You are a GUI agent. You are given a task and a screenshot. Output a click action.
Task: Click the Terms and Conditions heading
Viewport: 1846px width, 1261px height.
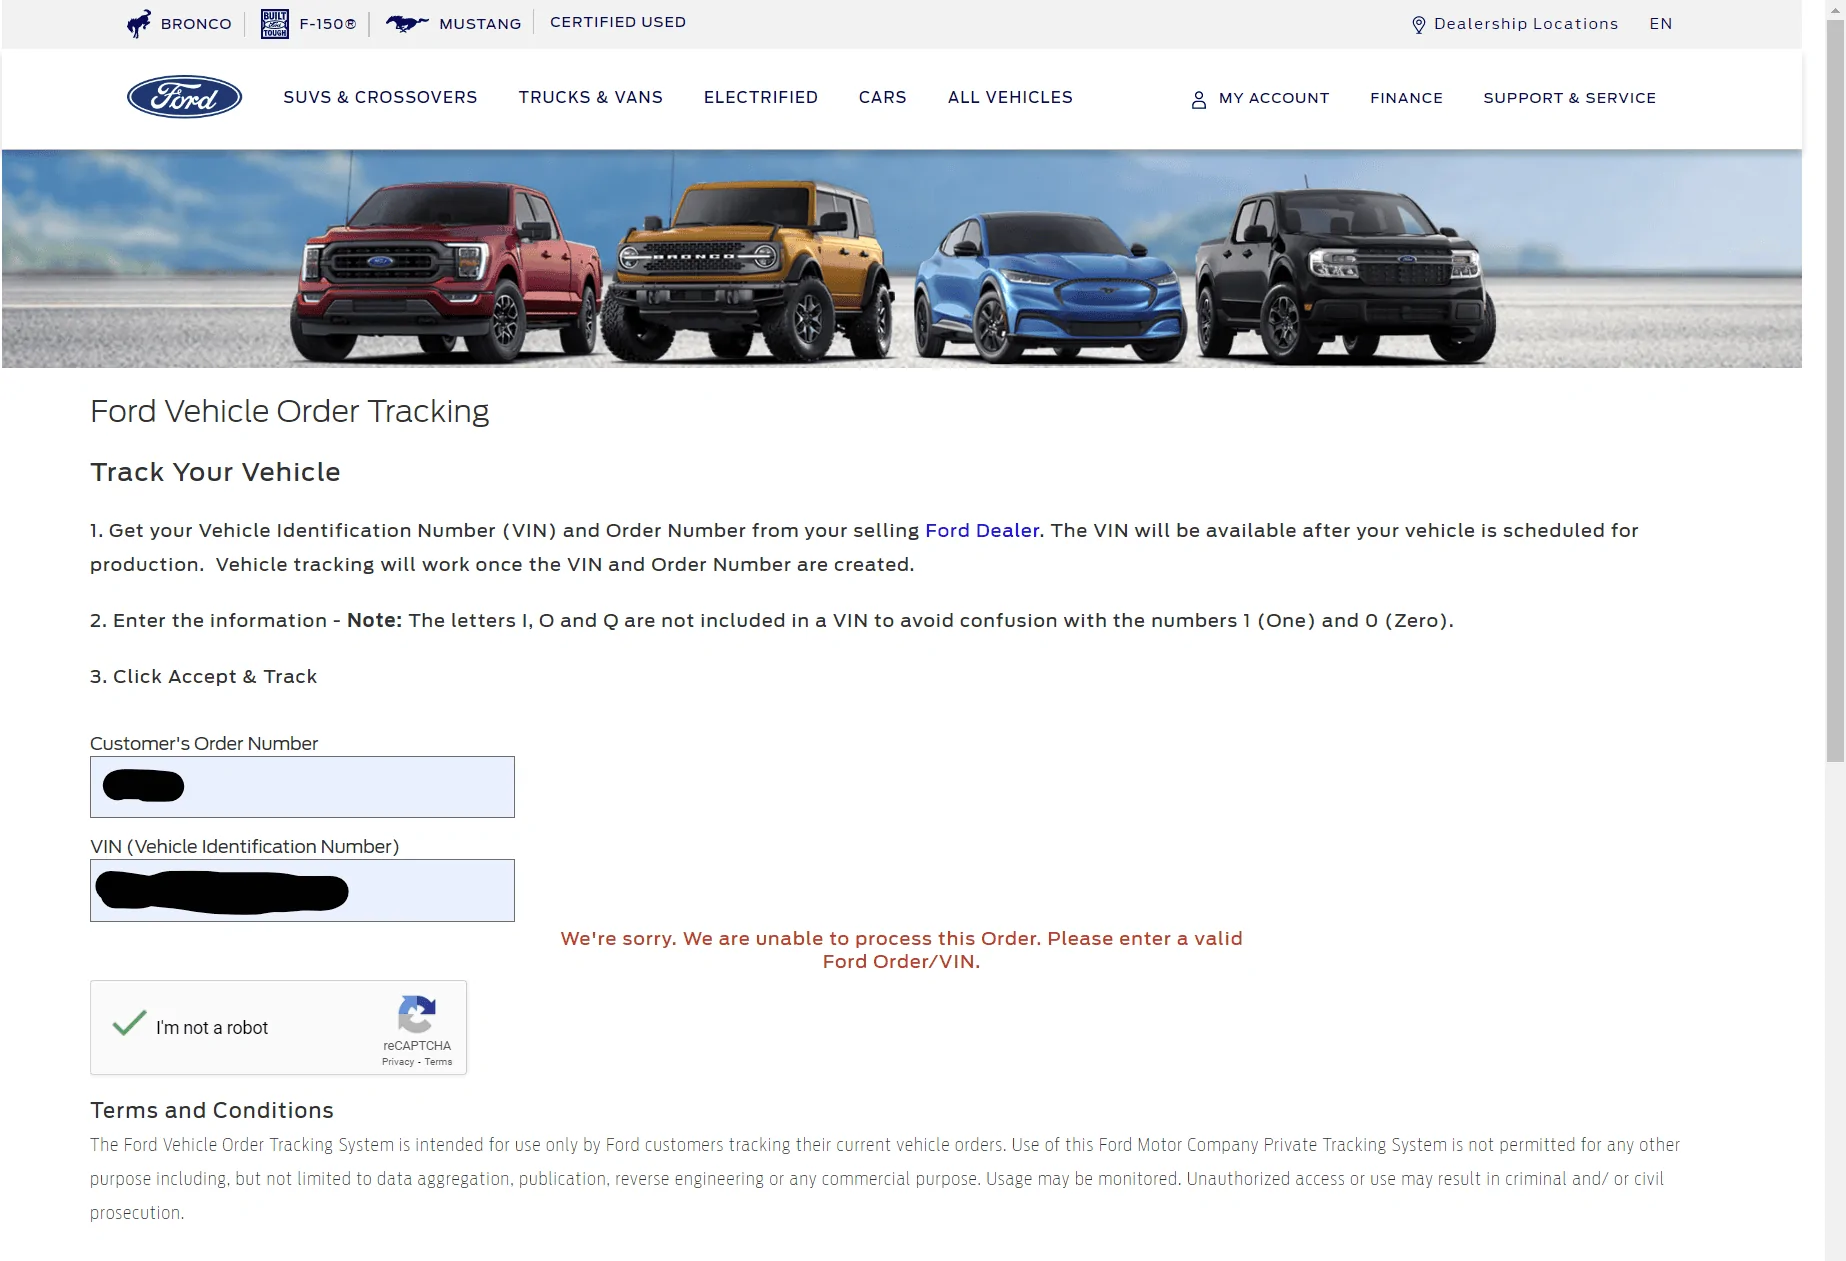click(x=212, y=1110)
